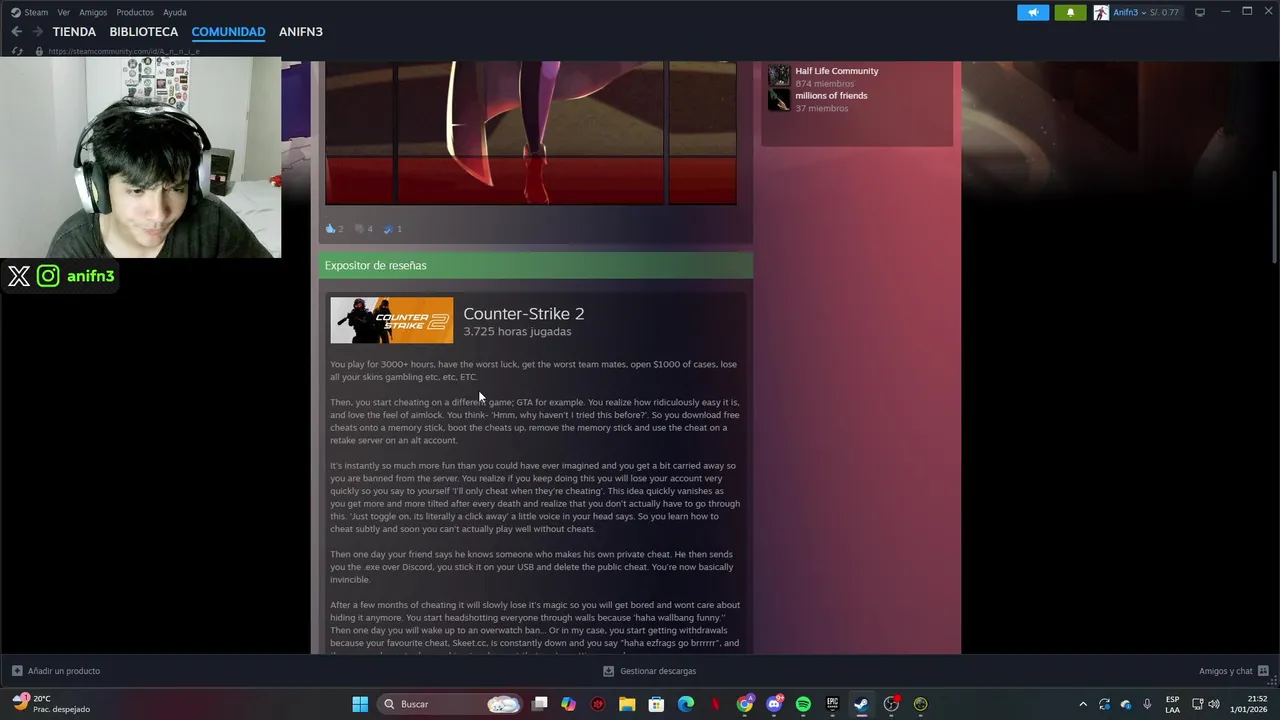Open Epic Games Launcher on the taskbar

point(832,704)
